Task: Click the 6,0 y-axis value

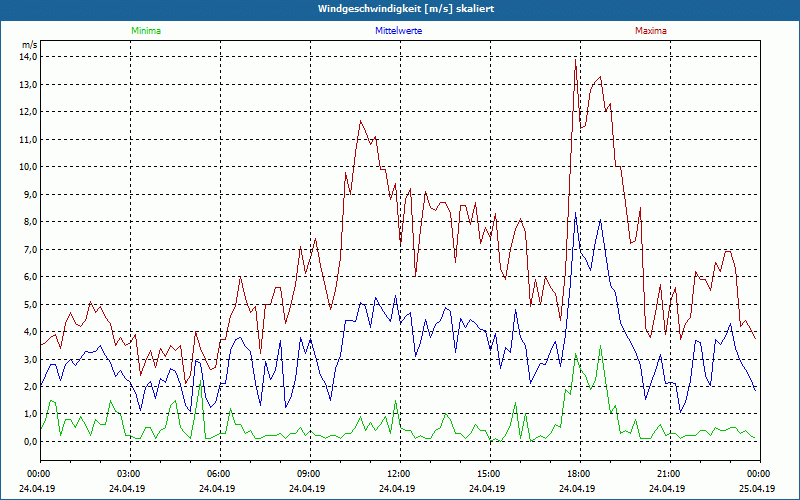Action: pyautogui.click(x=31, y=277)
